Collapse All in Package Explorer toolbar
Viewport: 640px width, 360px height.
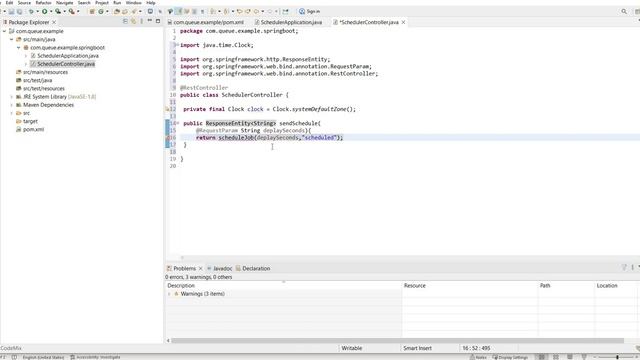pos(125,21)
